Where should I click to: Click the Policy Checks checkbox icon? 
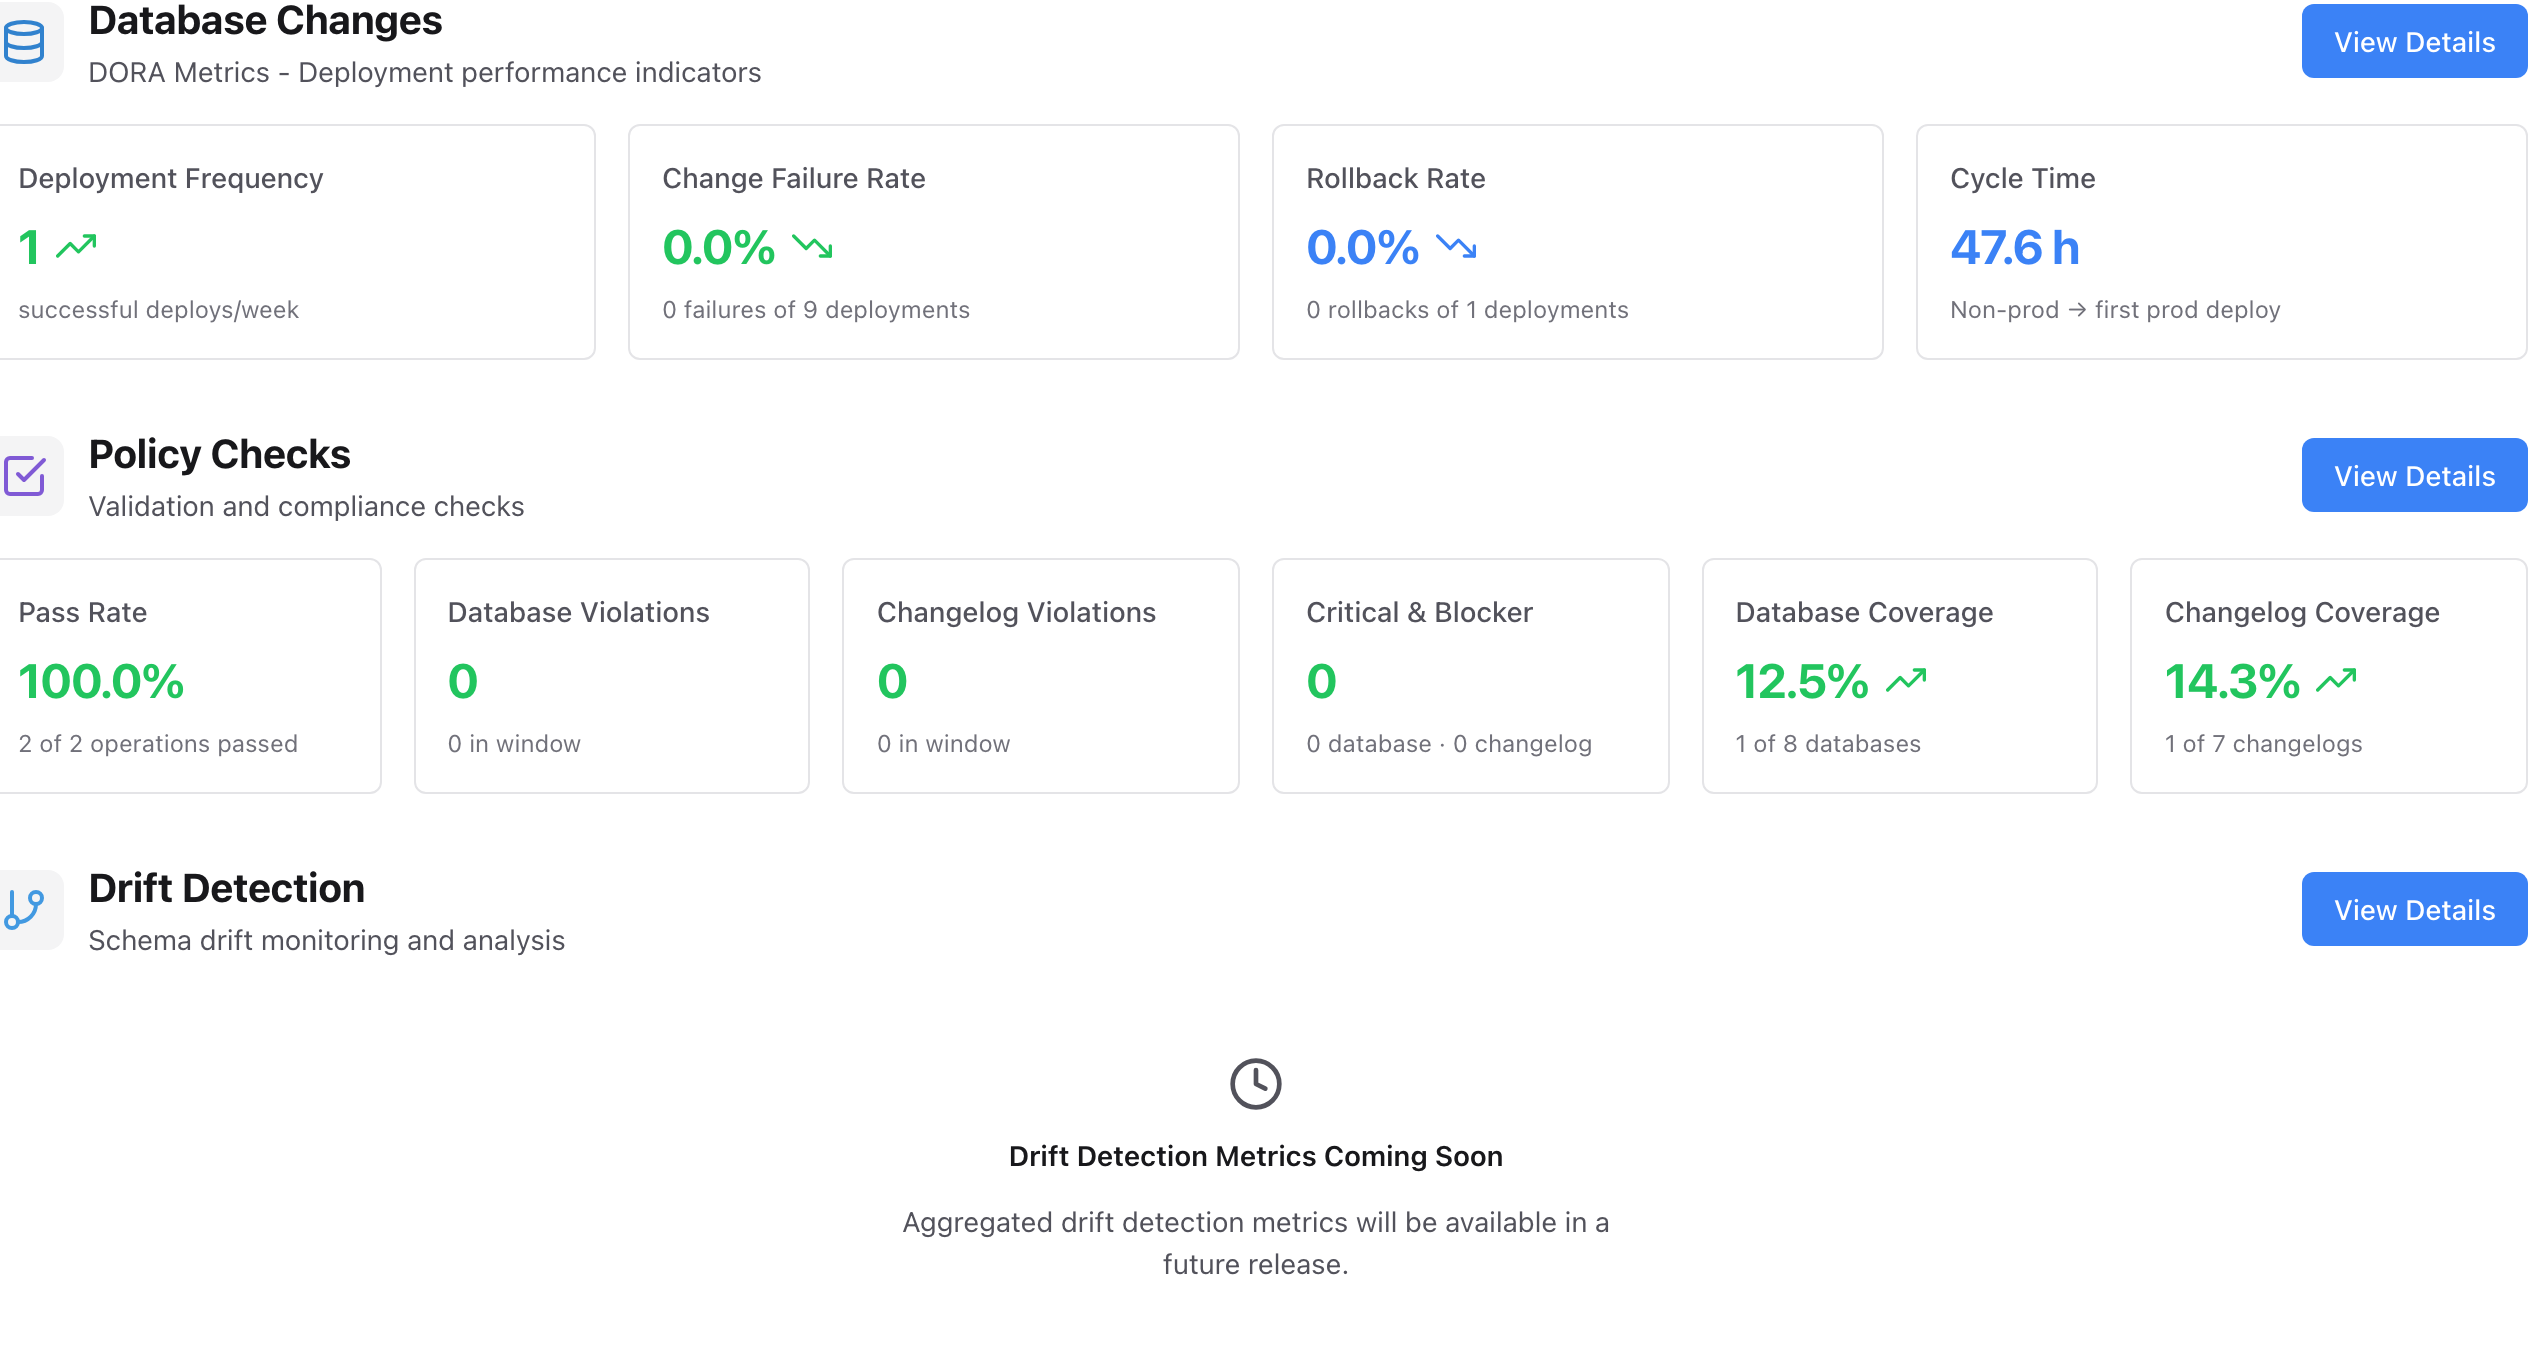point(24,476)
